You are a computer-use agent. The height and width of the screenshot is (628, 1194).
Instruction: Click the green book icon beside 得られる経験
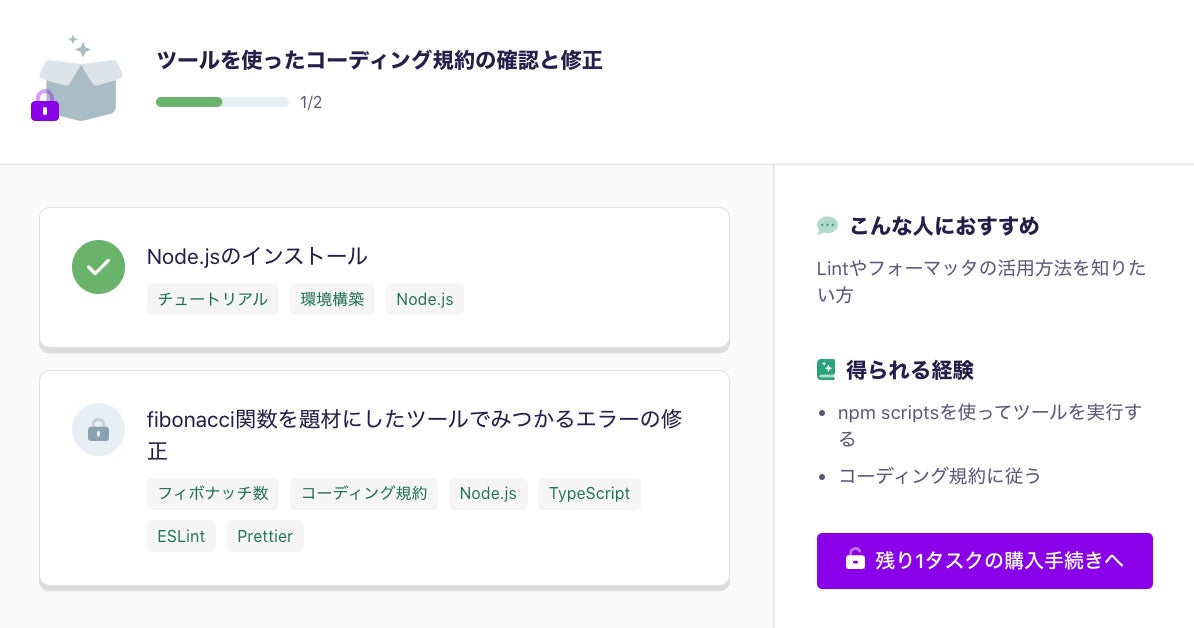pos(826,370)
